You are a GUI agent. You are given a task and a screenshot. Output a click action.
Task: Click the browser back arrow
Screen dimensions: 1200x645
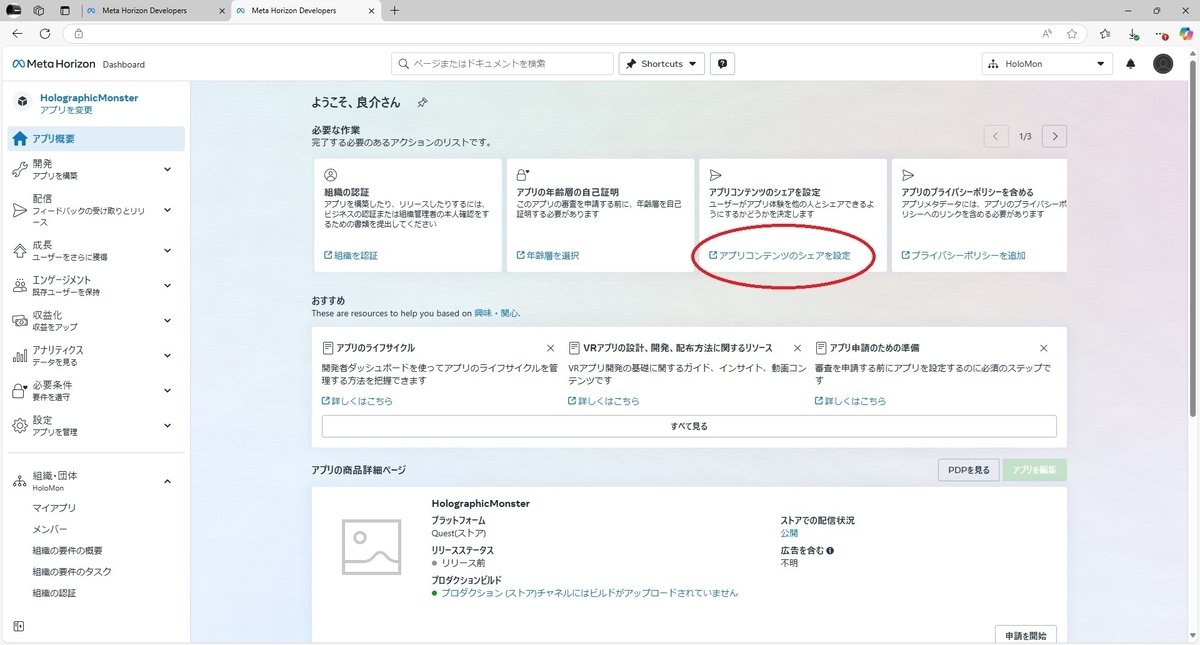(x=17, y=33)
